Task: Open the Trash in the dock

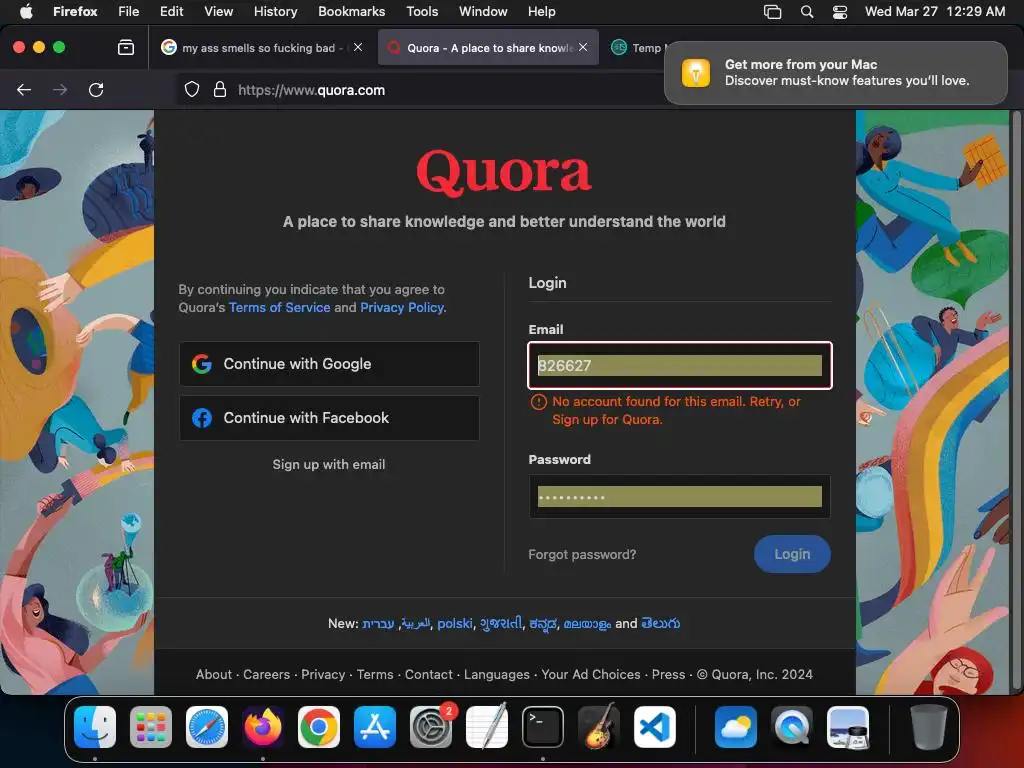Action: pyautogui.click(x=928, y=727)
